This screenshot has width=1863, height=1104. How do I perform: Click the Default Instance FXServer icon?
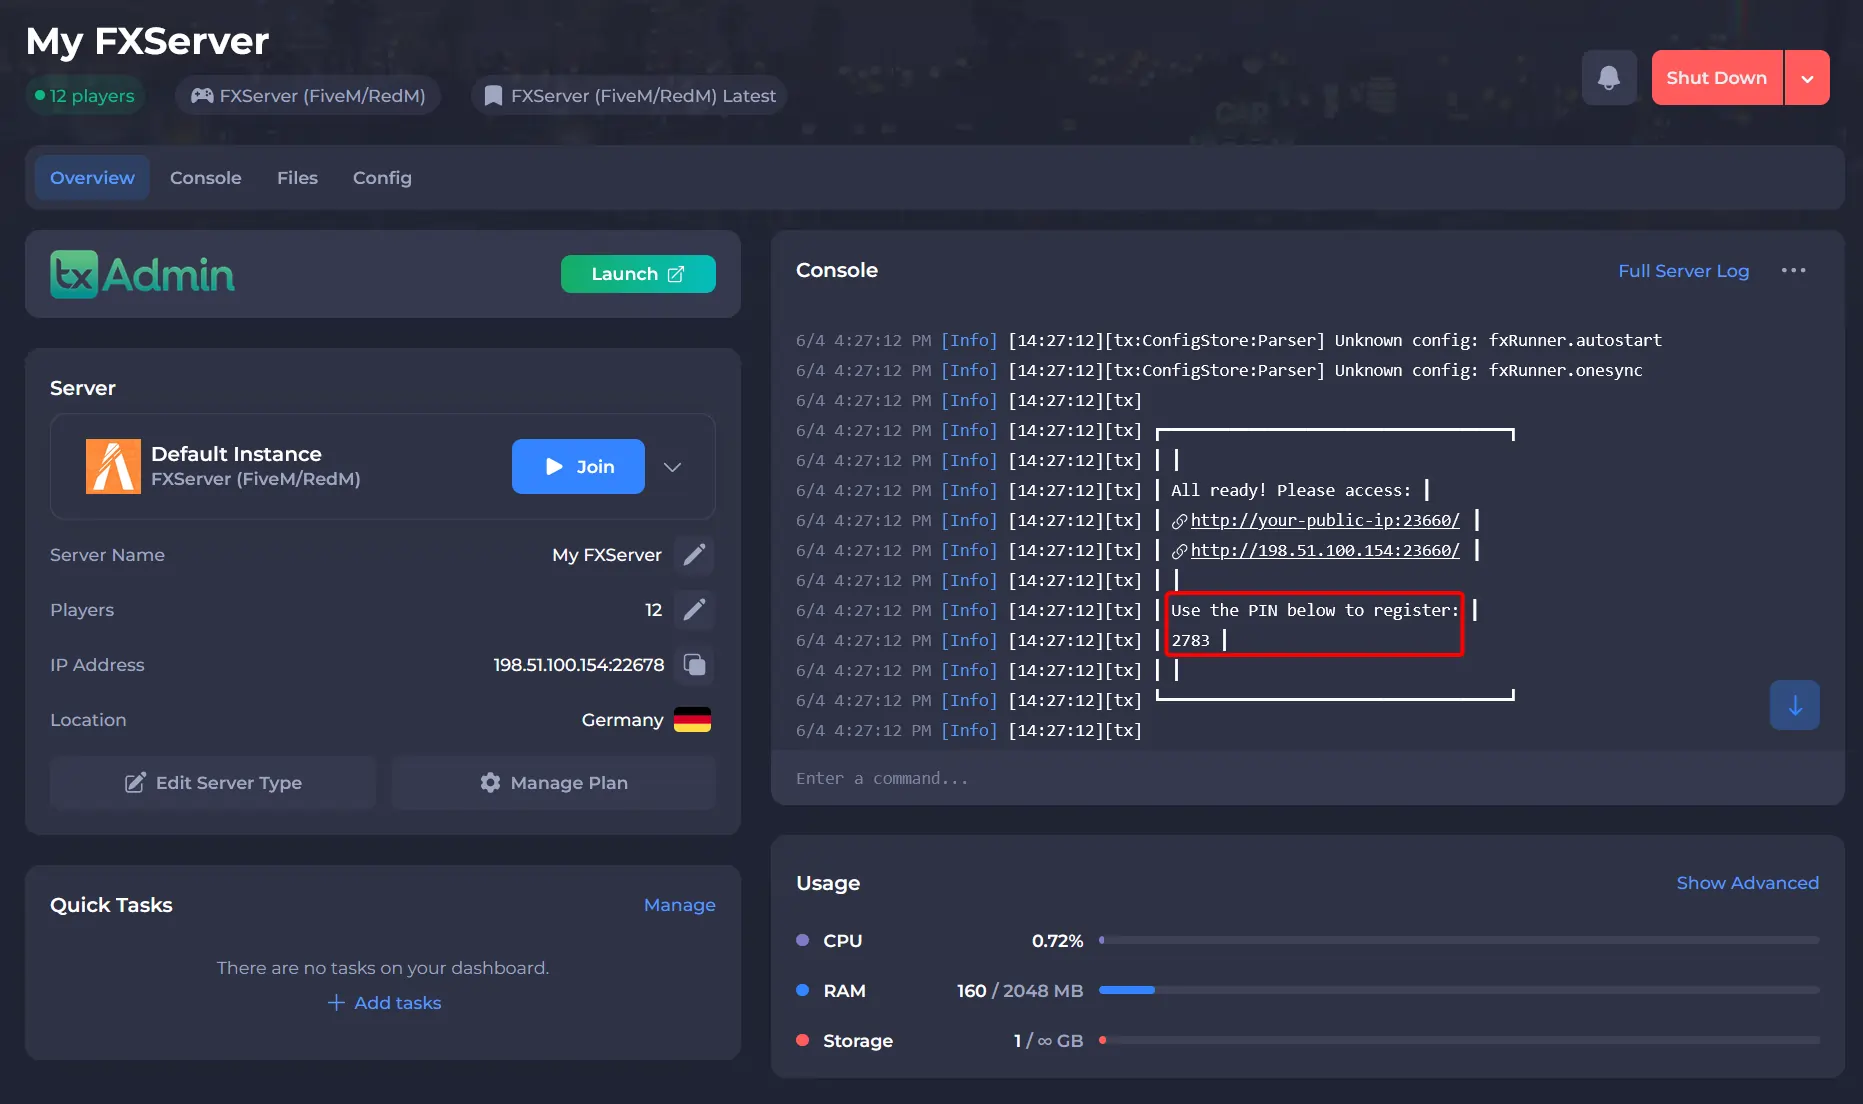pos(113,466)
